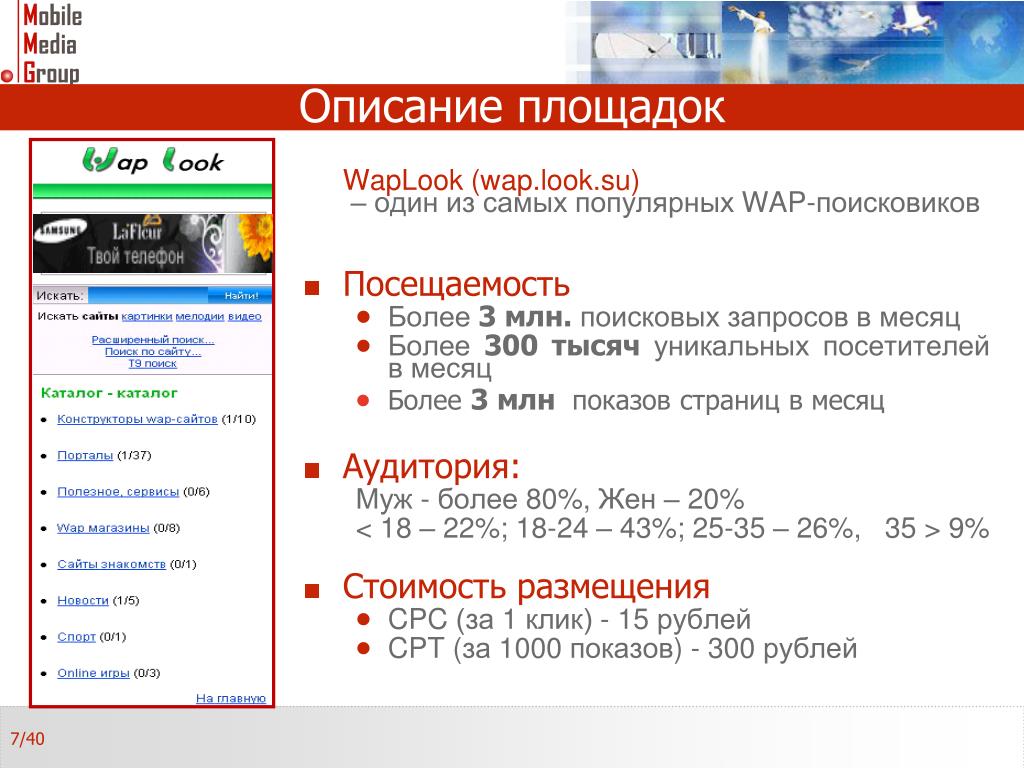This screenshot has height=768, width=1024.
Task: Click the Описание площадок slide title
Action: 512,106
